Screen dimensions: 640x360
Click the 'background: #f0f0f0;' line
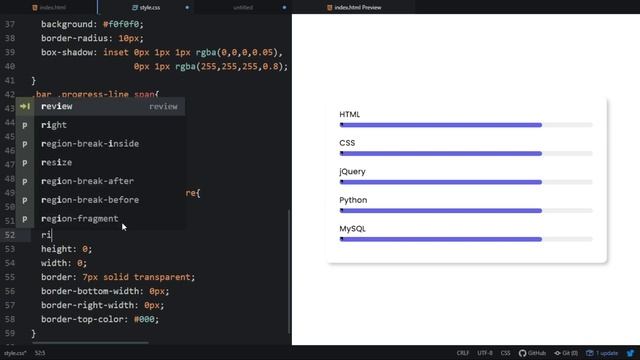point(92,24)
